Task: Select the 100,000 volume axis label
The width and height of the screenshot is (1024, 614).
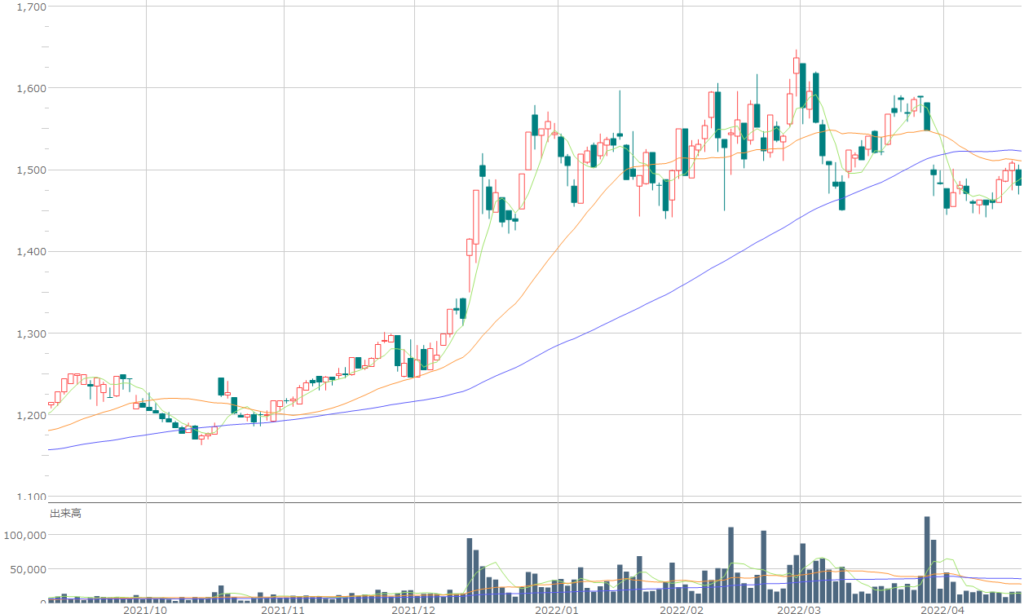Action: (25, 535)
